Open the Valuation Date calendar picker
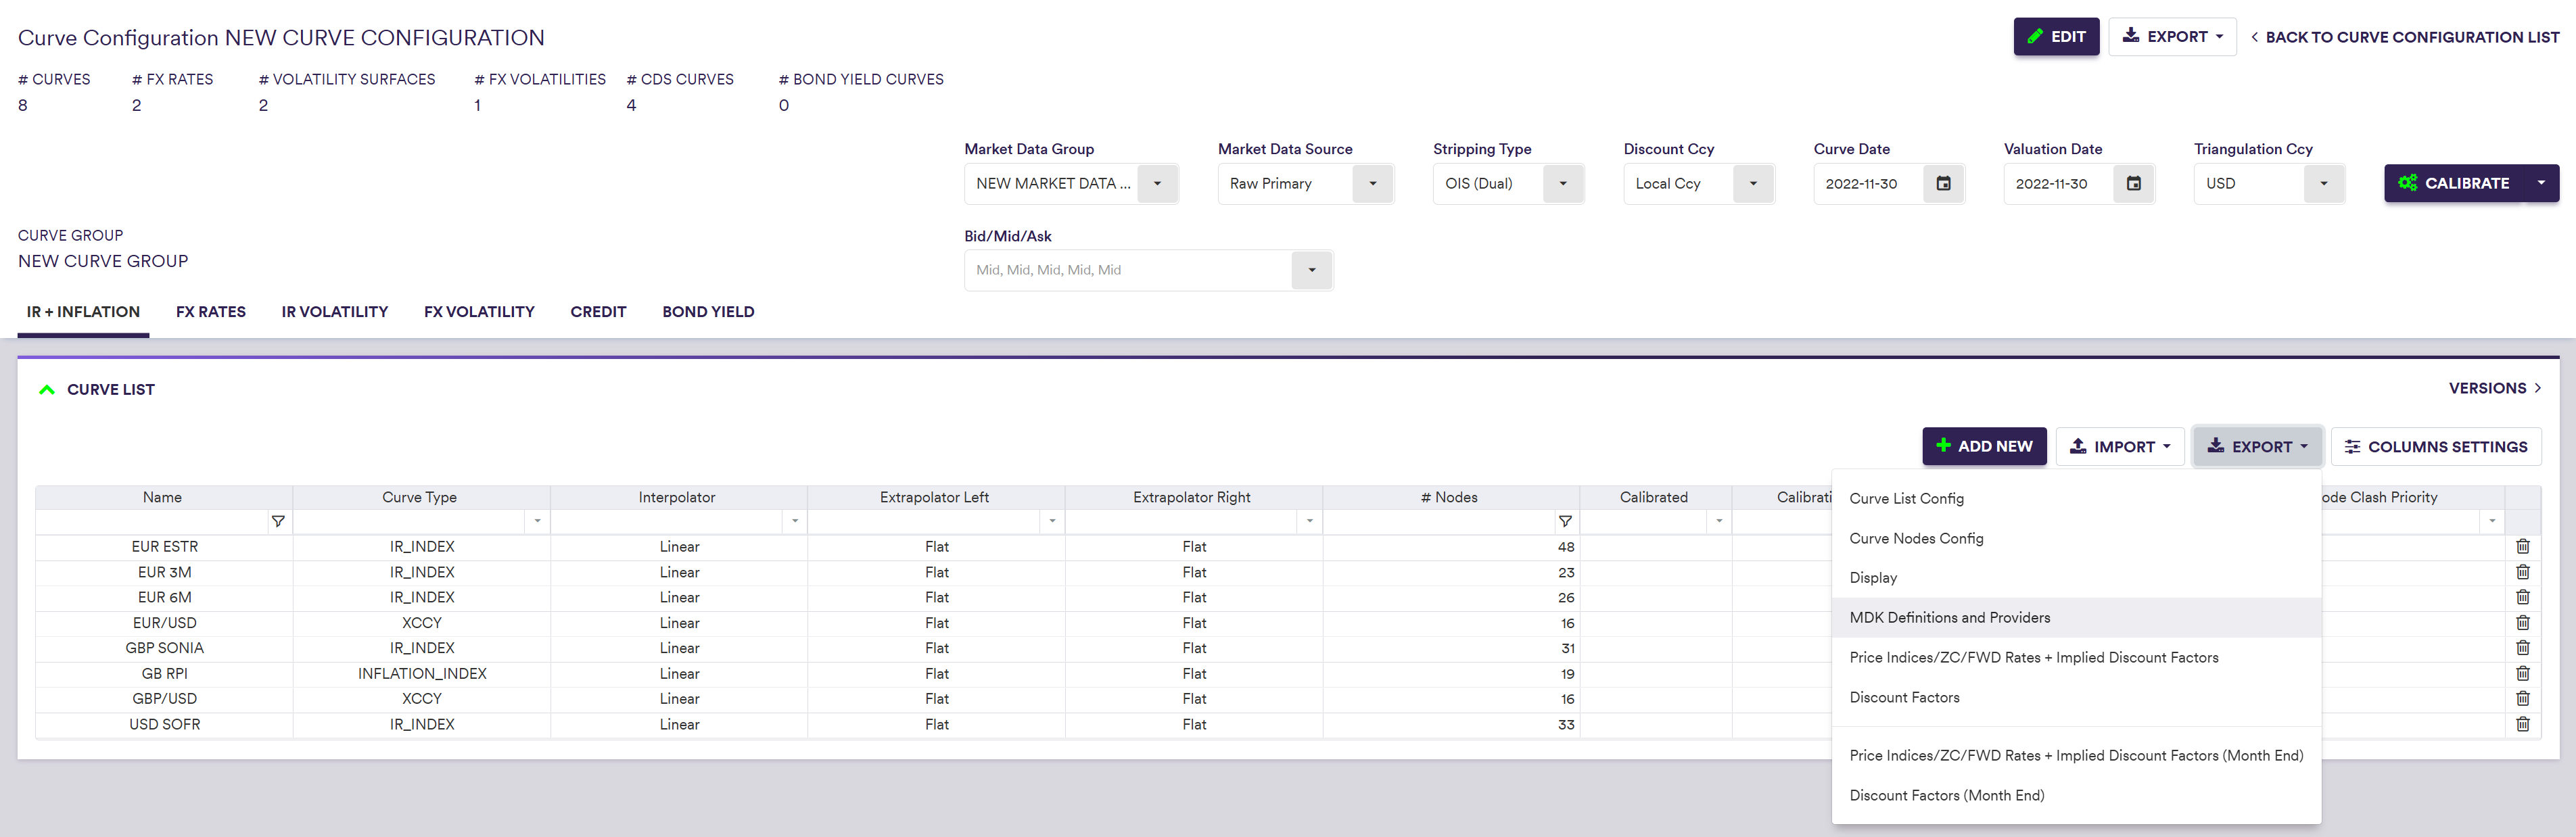The image size is (2576, 837). (2133, 184)
